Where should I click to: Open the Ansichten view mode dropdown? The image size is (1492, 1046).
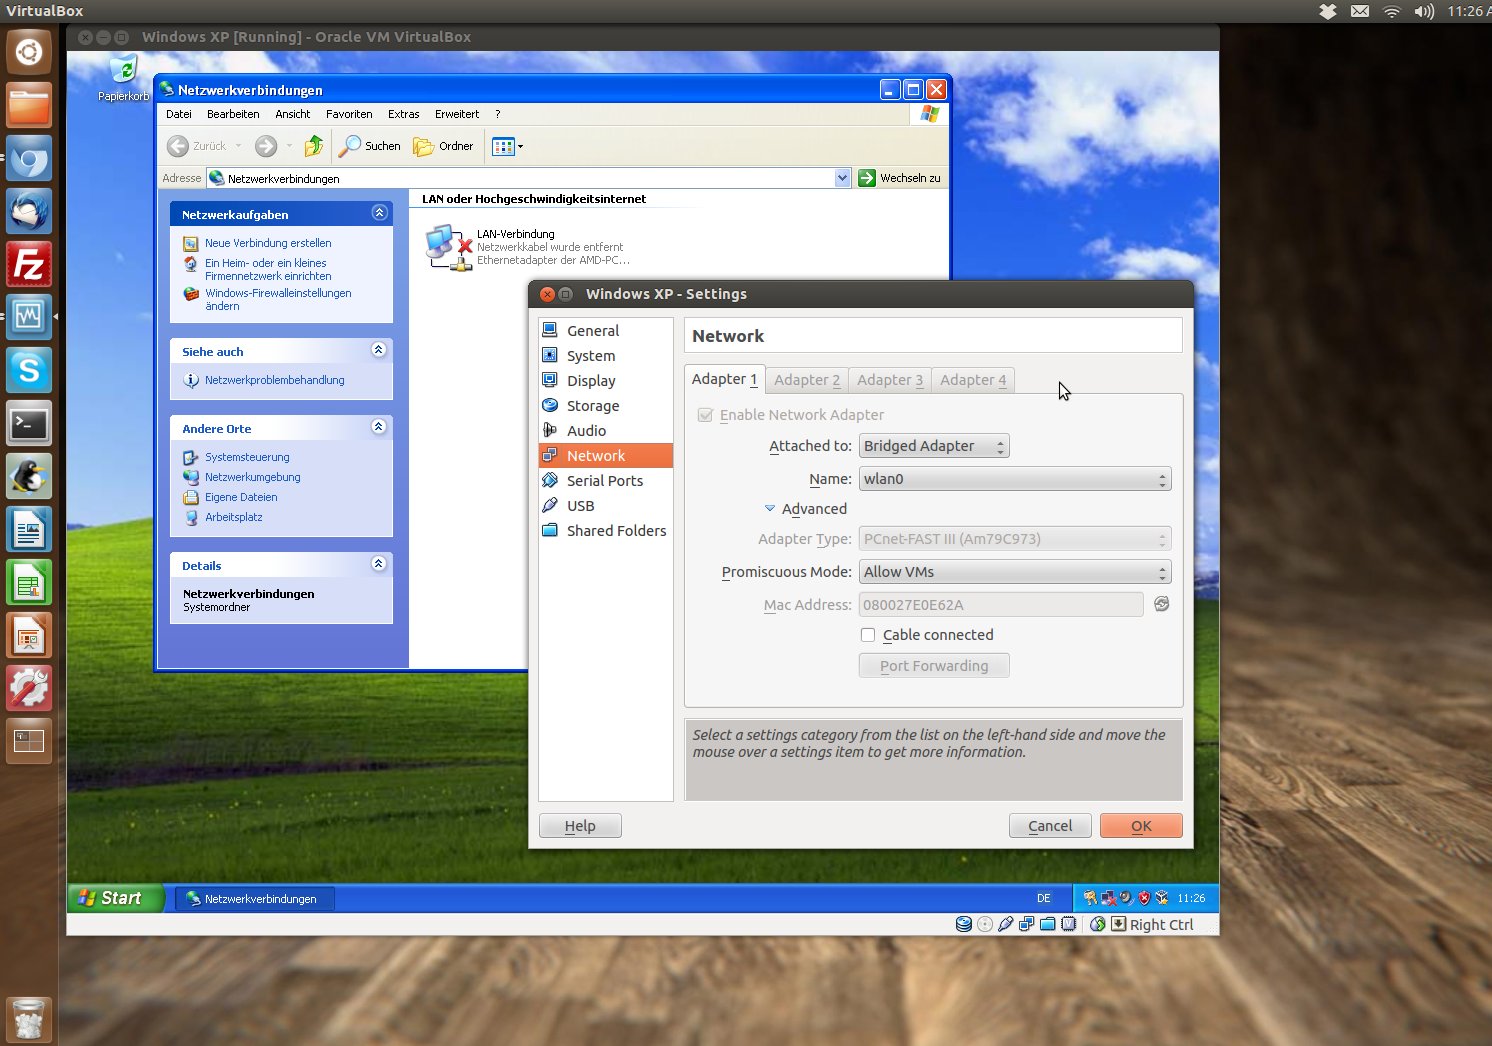508,146
